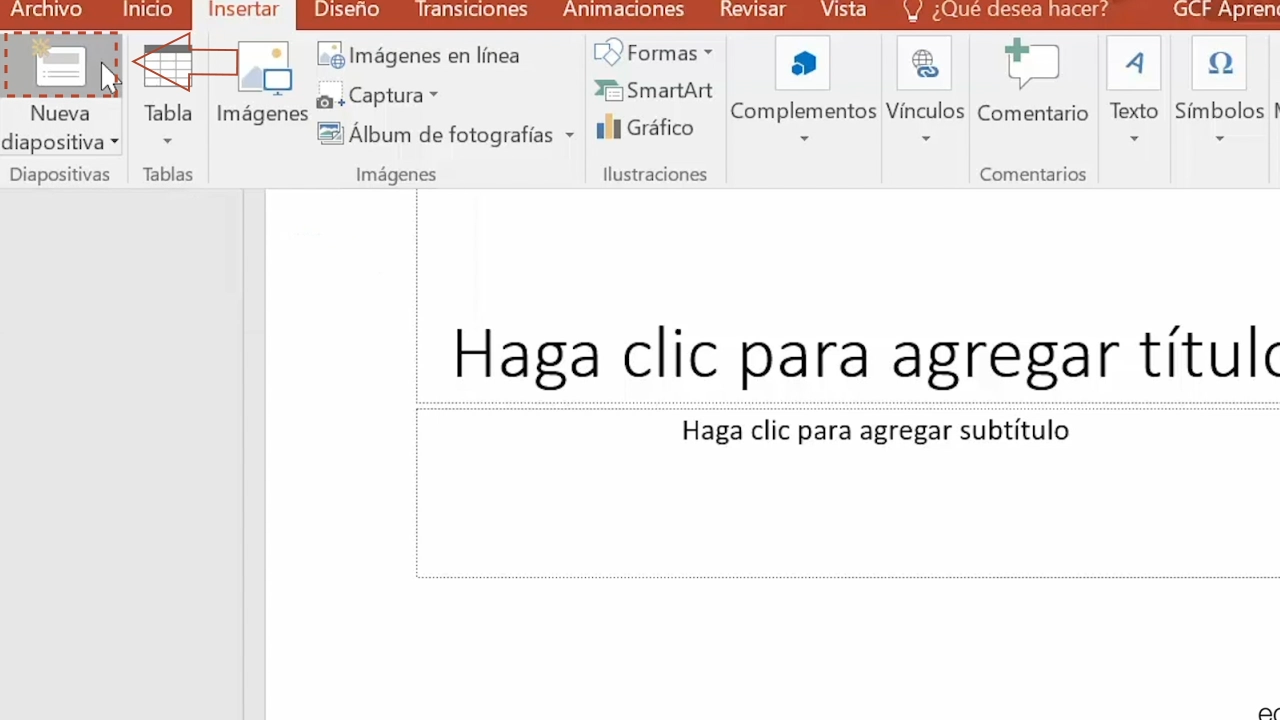The image size is (1280, 720).
Task: Click the Imágenes en línea icon
Action: coord(331,55)
